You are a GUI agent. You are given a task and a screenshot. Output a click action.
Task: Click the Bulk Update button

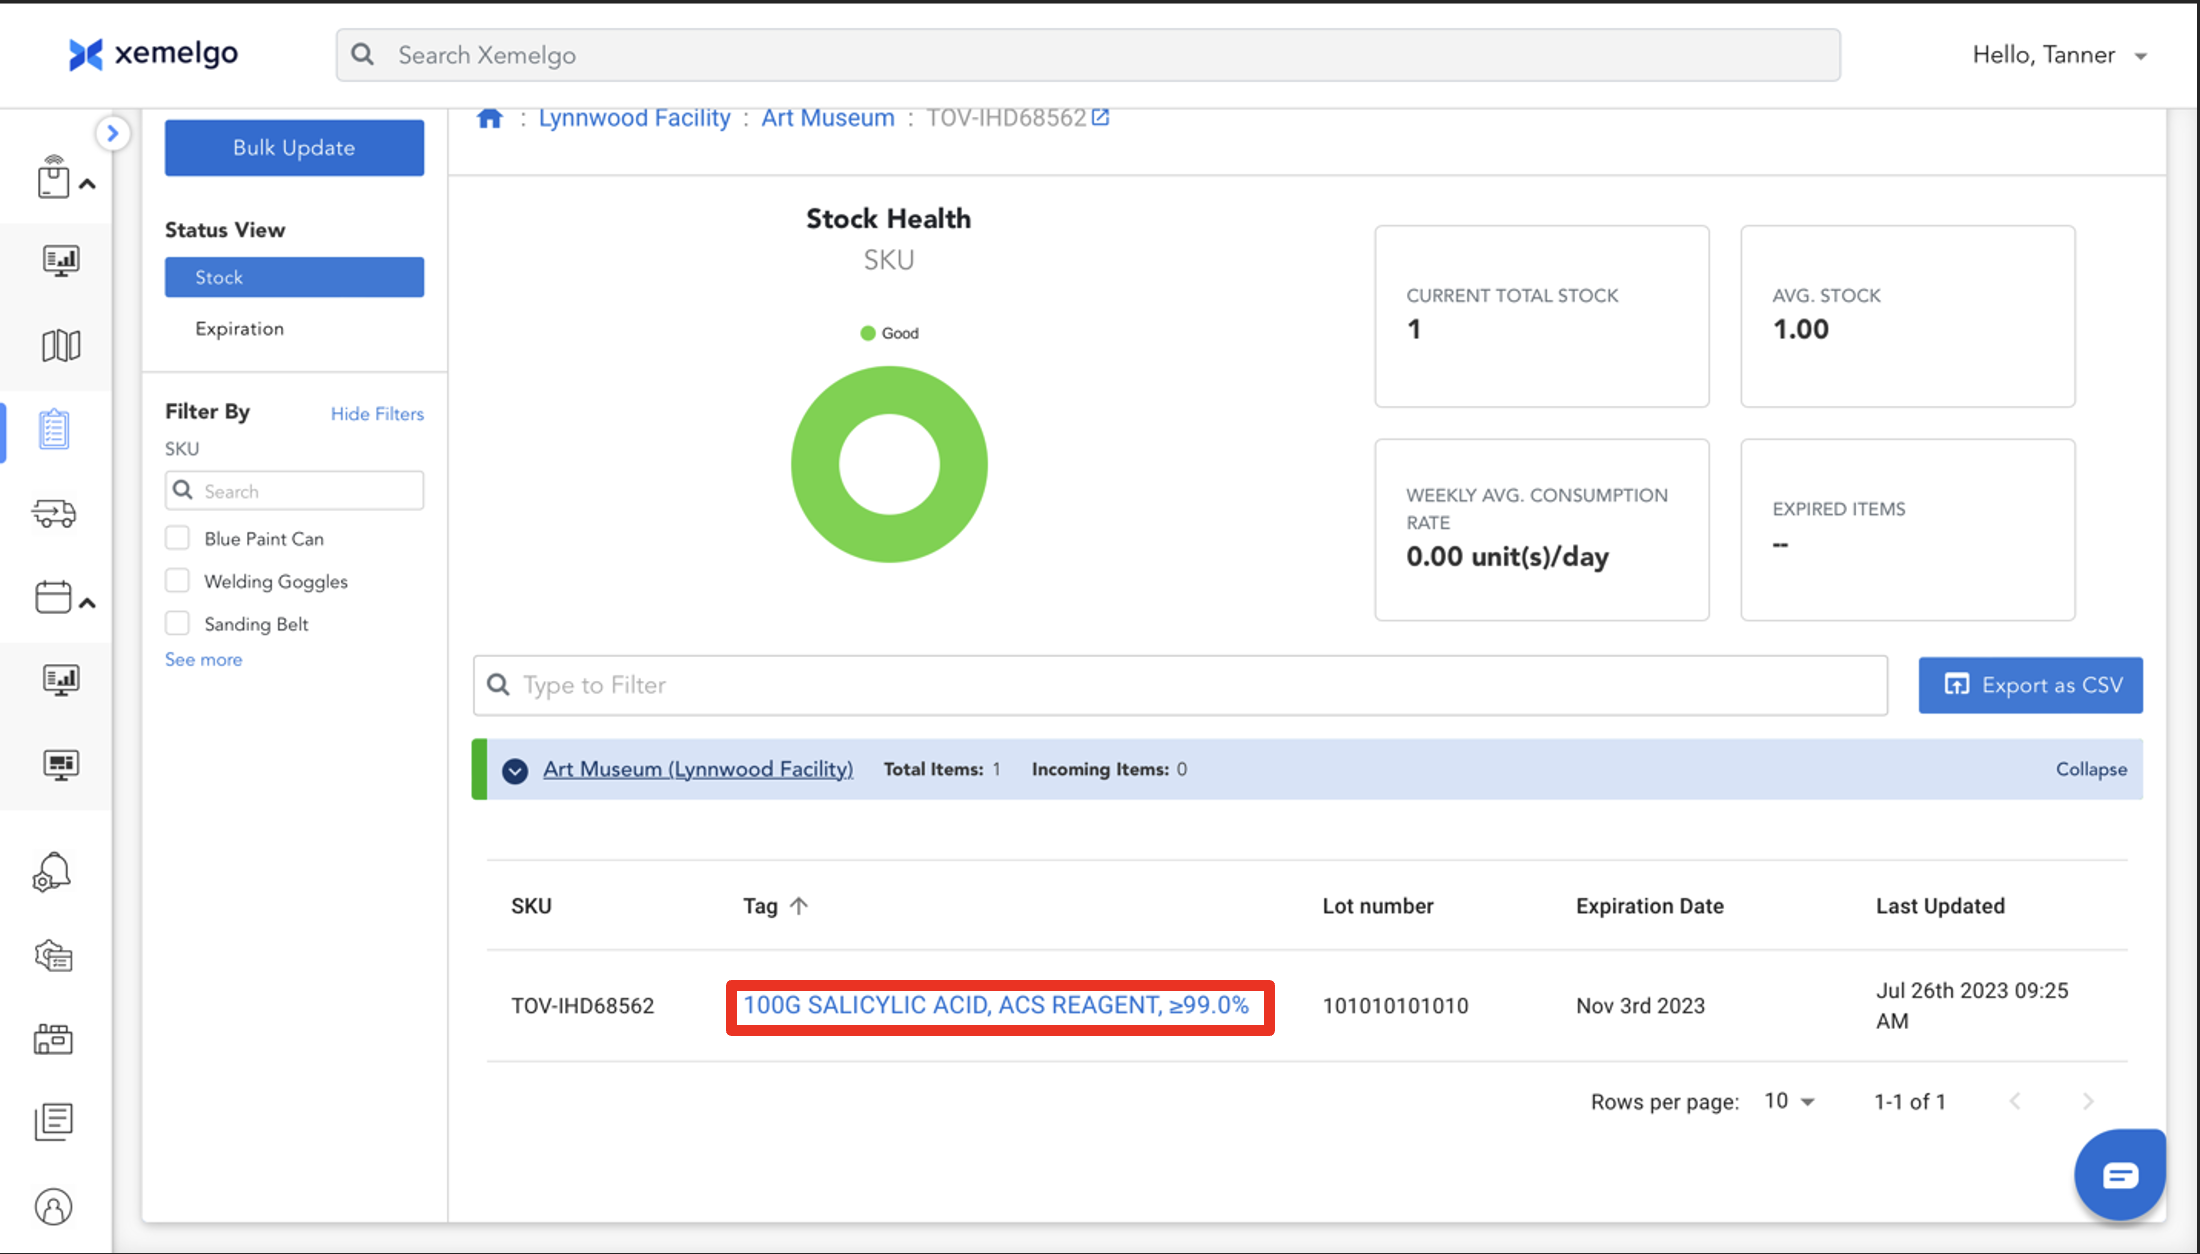pos(294,148)
